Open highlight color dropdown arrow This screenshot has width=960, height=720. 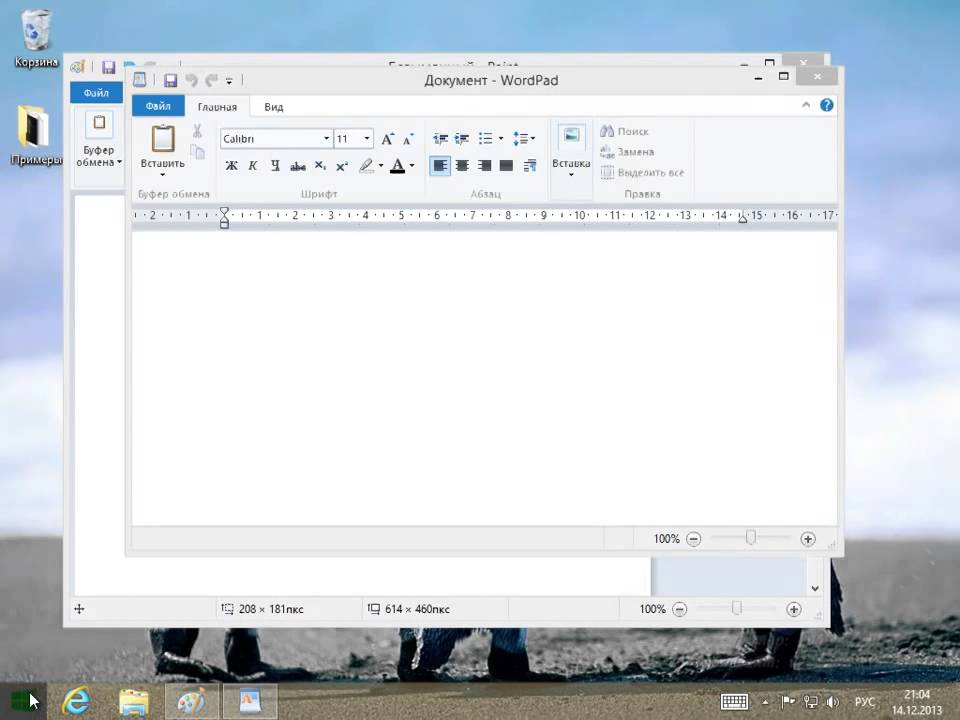pos(381,165)
